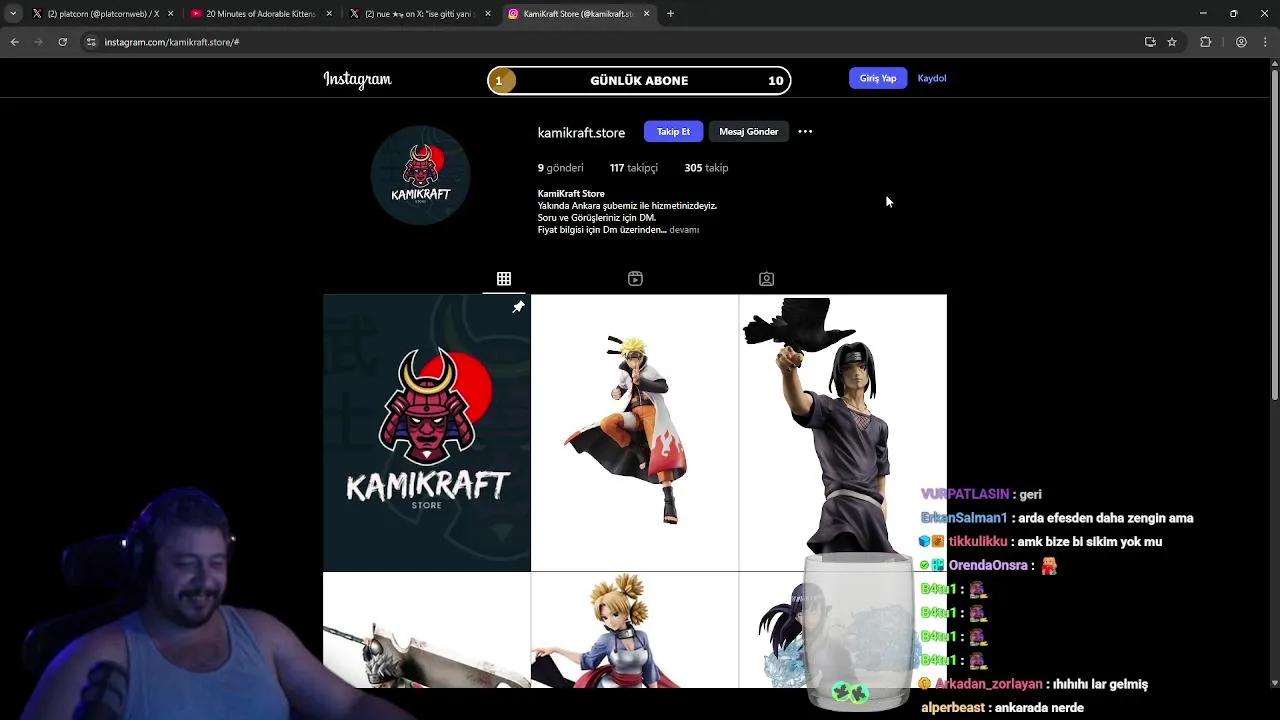The image size is (1280, 720).
Task: Click the Instagram logo
Action: click(x=357, y=79)
